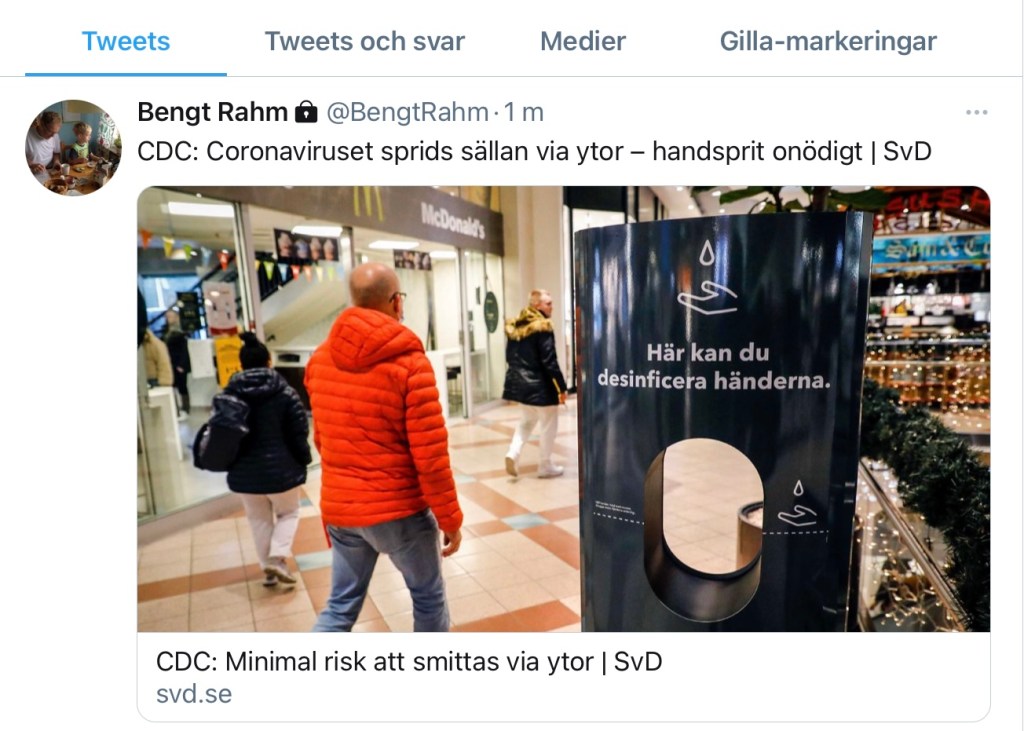Image resolution: width=1024 pixels, height=731 pixels.
Task: Open the Tweets och svar tab
Action: pyautogui.click(x=364, y=41)
